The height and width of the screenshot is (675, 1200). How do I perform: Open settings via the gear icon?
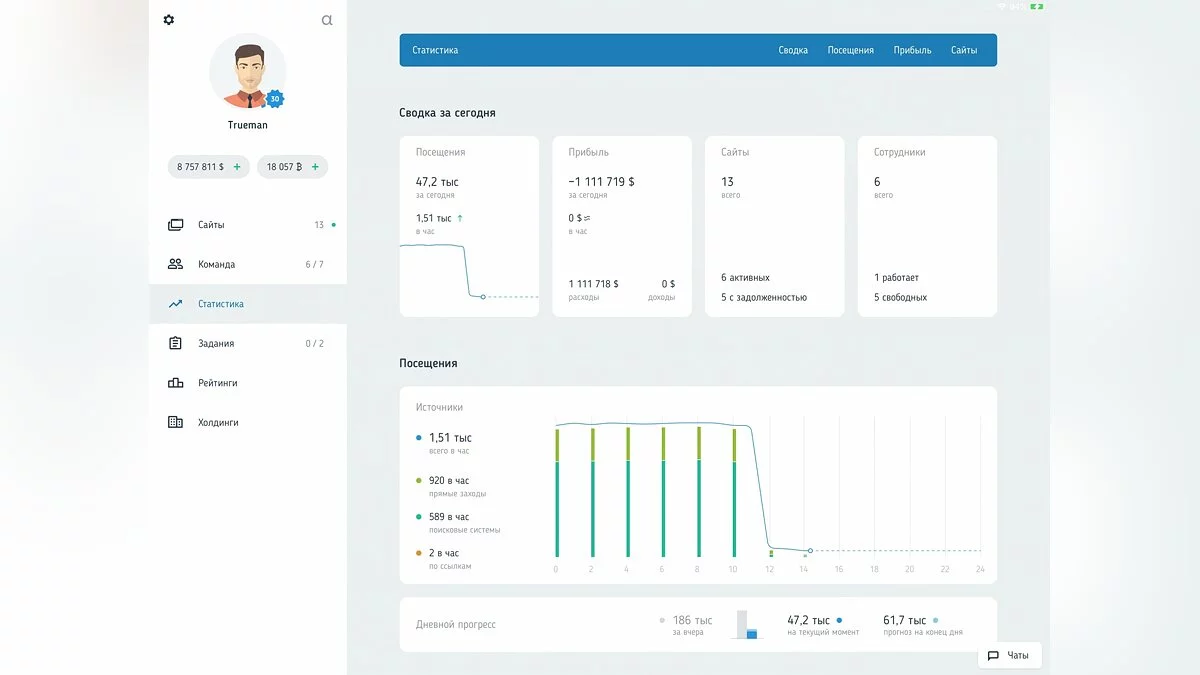tap(168, 20)
